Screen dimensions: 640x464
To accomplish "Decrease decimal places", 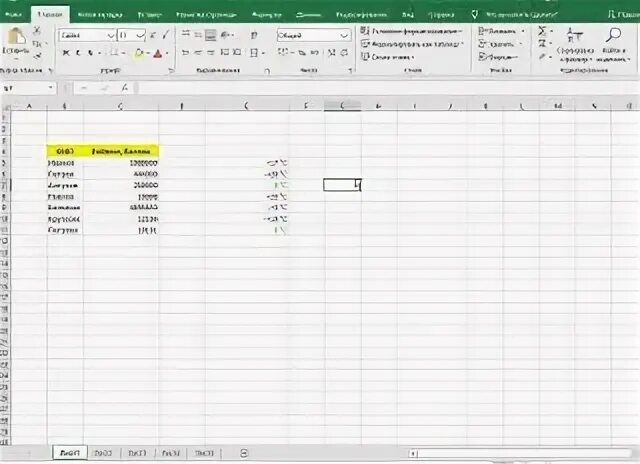I will point(344,52).
